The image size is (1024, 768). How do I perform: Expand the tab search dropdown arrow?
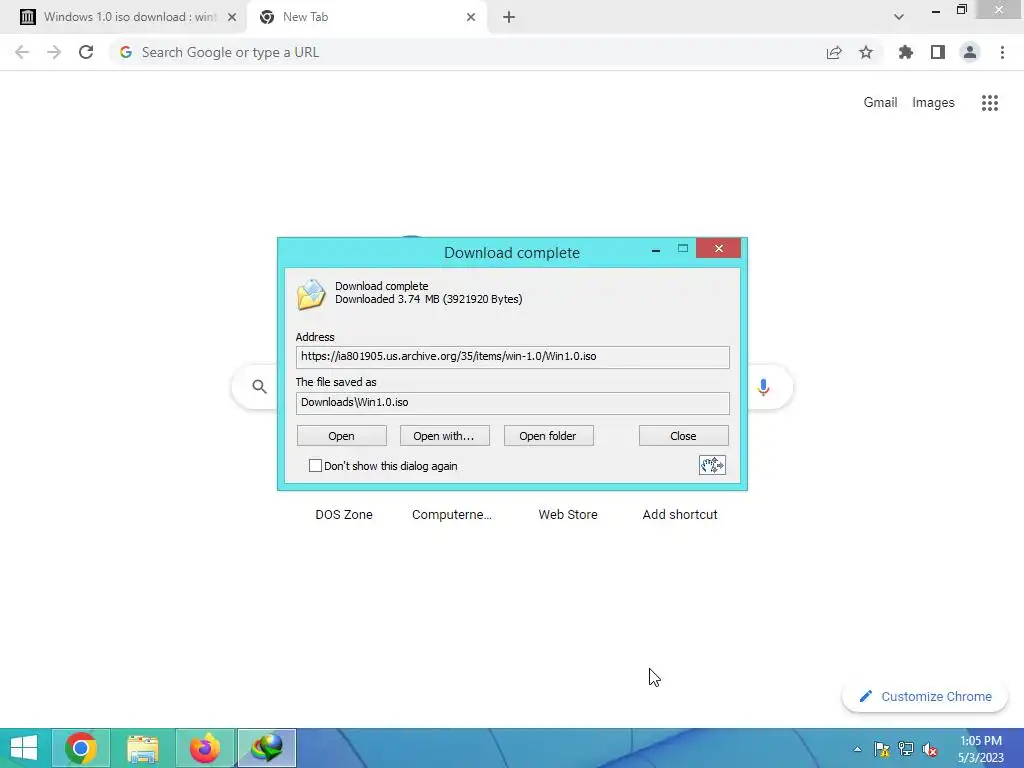coord(899,17)
